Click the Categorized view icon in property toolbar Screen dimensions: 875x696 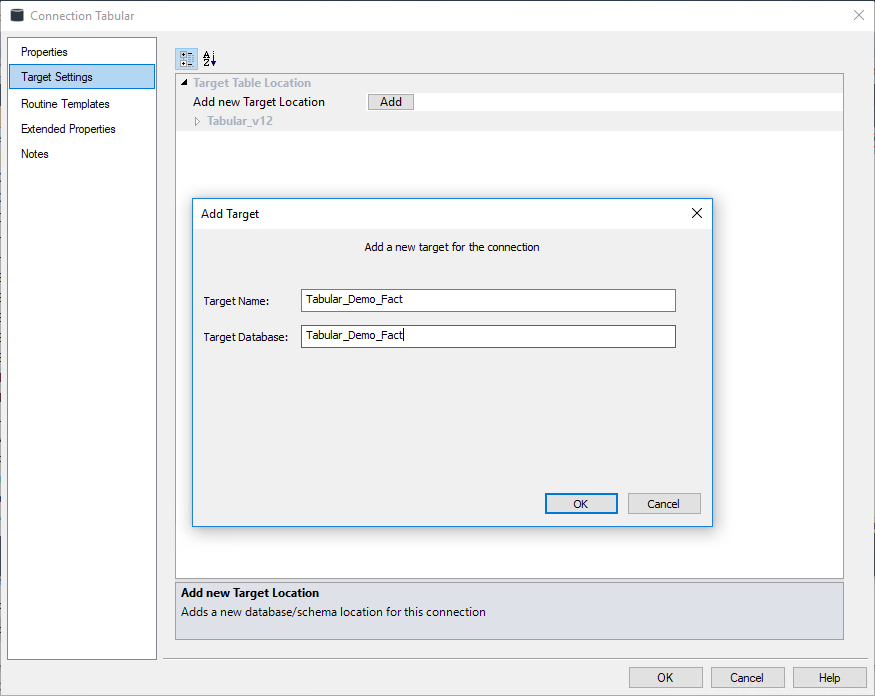(187, 59)
